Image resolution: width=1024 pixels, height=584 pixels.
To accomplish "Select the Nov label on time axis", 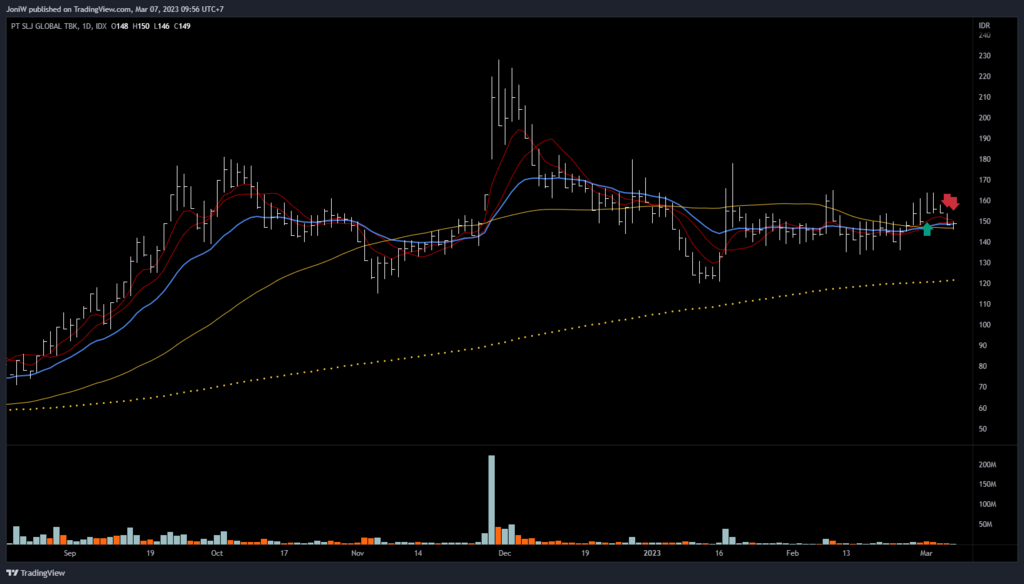I will [357, 551].
